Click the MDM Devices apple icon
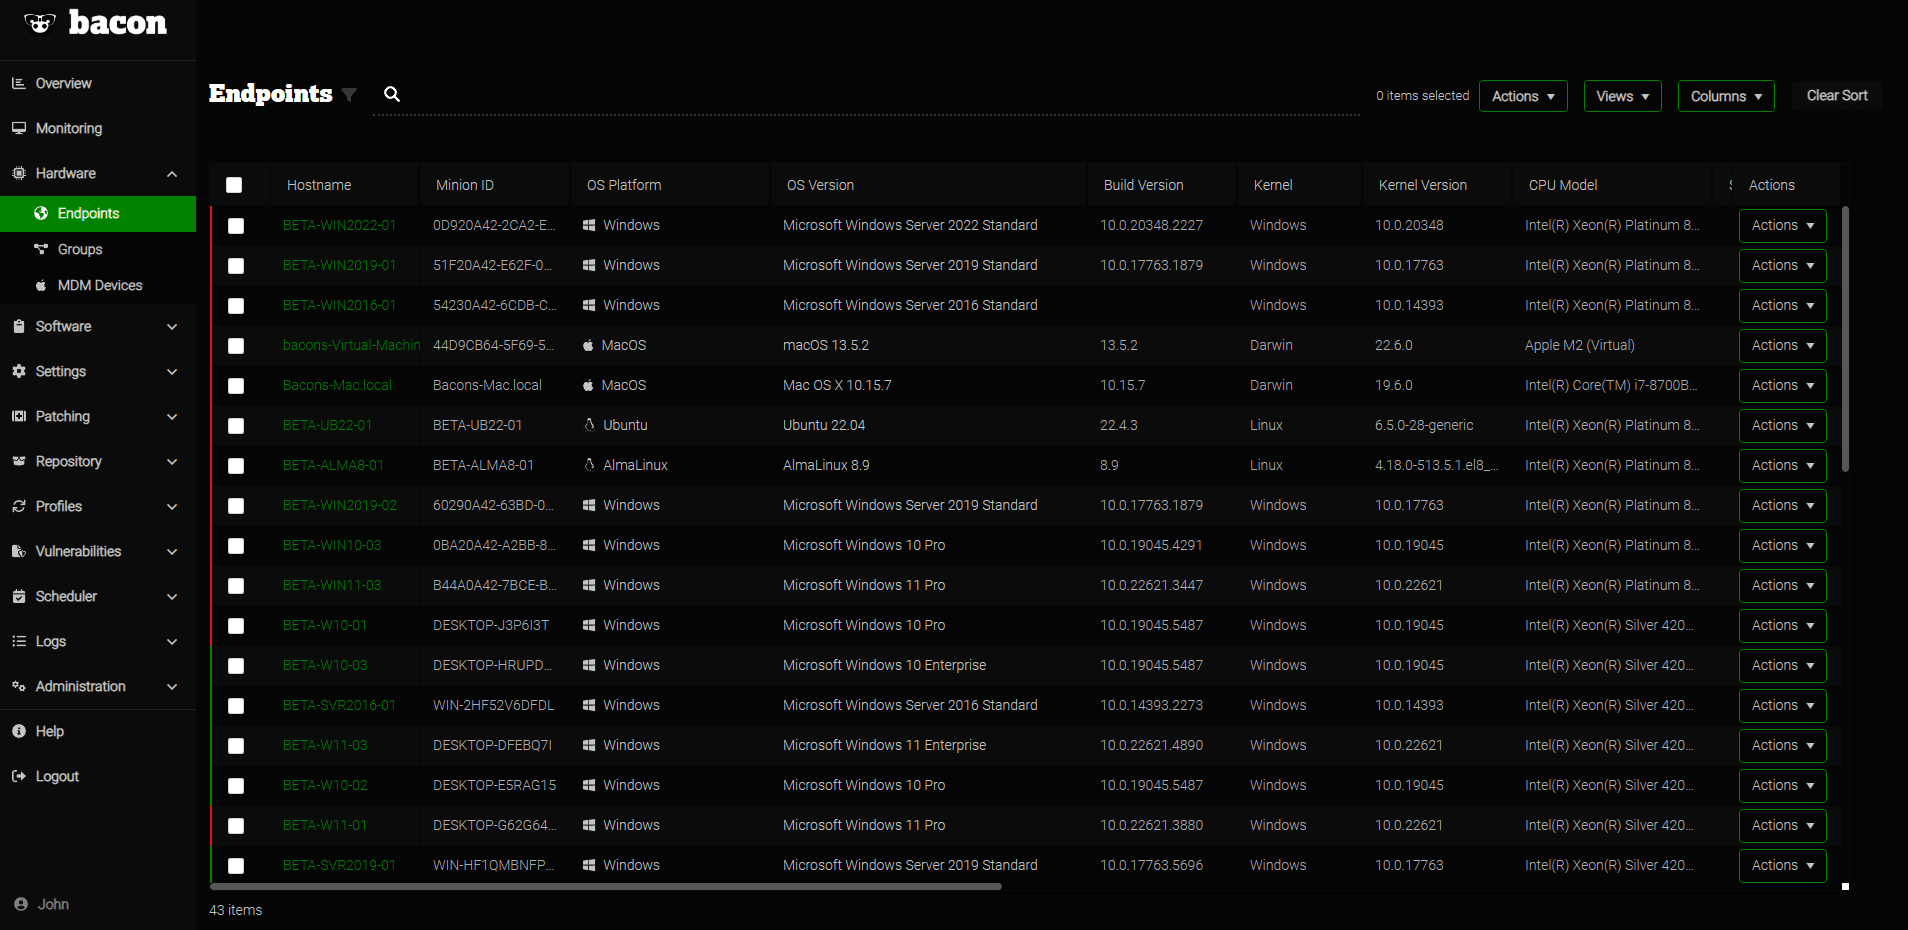This screenshot has height=930, width=1908. point(41,285)
